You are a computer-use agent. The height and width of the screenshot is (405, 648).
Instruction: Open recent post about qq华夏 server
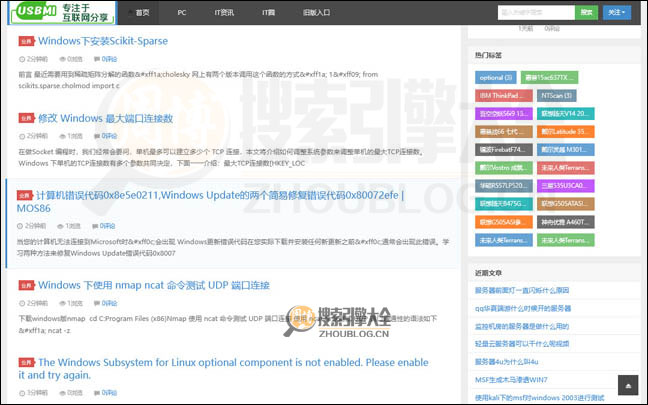523,309
